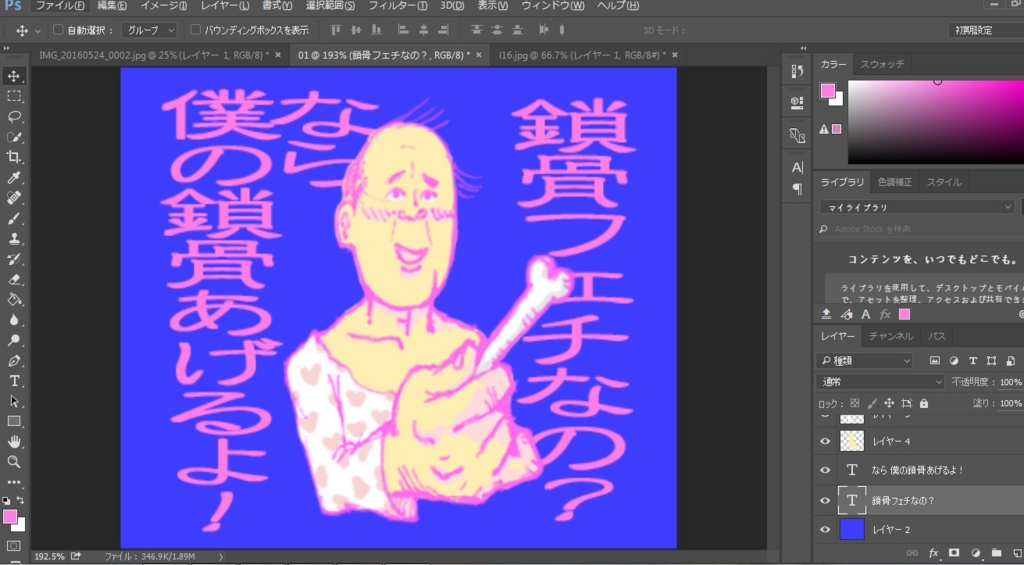Viewport: 1024px width, 565px height.
Task: Select the Eyedropper tool
Action: coord(14,178)
